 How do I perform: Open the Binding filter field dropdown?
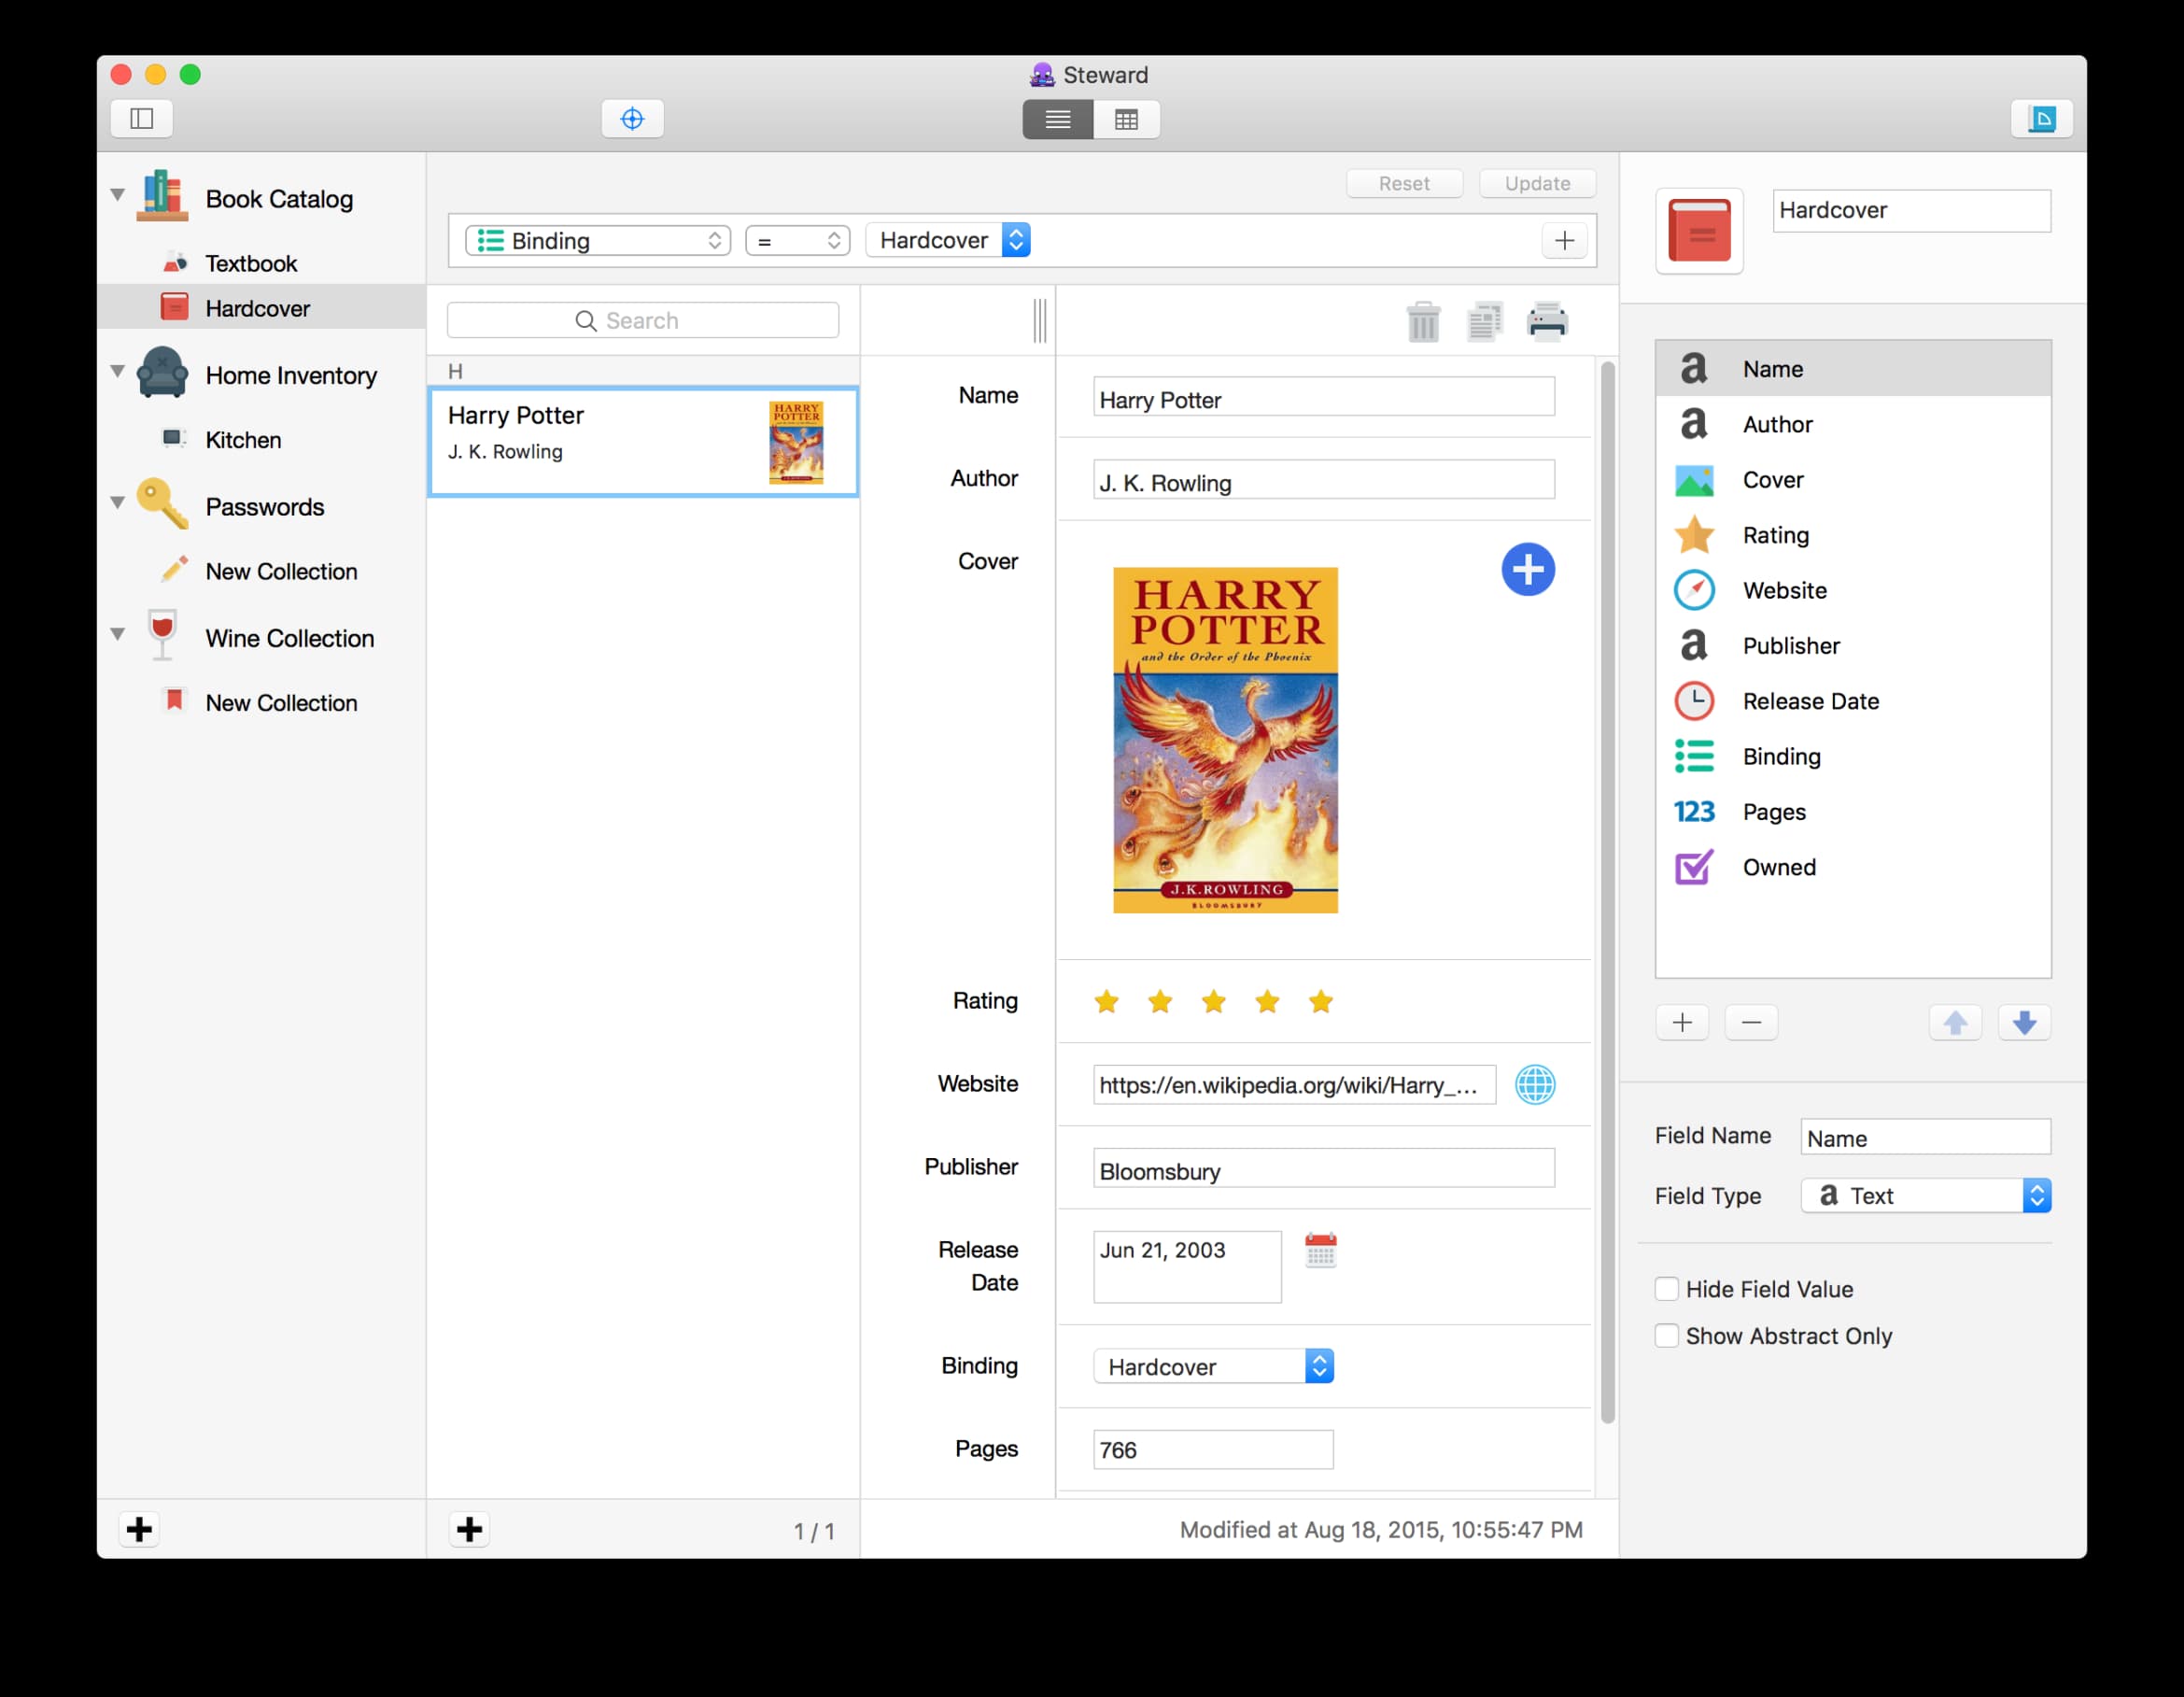pyautogui.click(x=598, y=241)
